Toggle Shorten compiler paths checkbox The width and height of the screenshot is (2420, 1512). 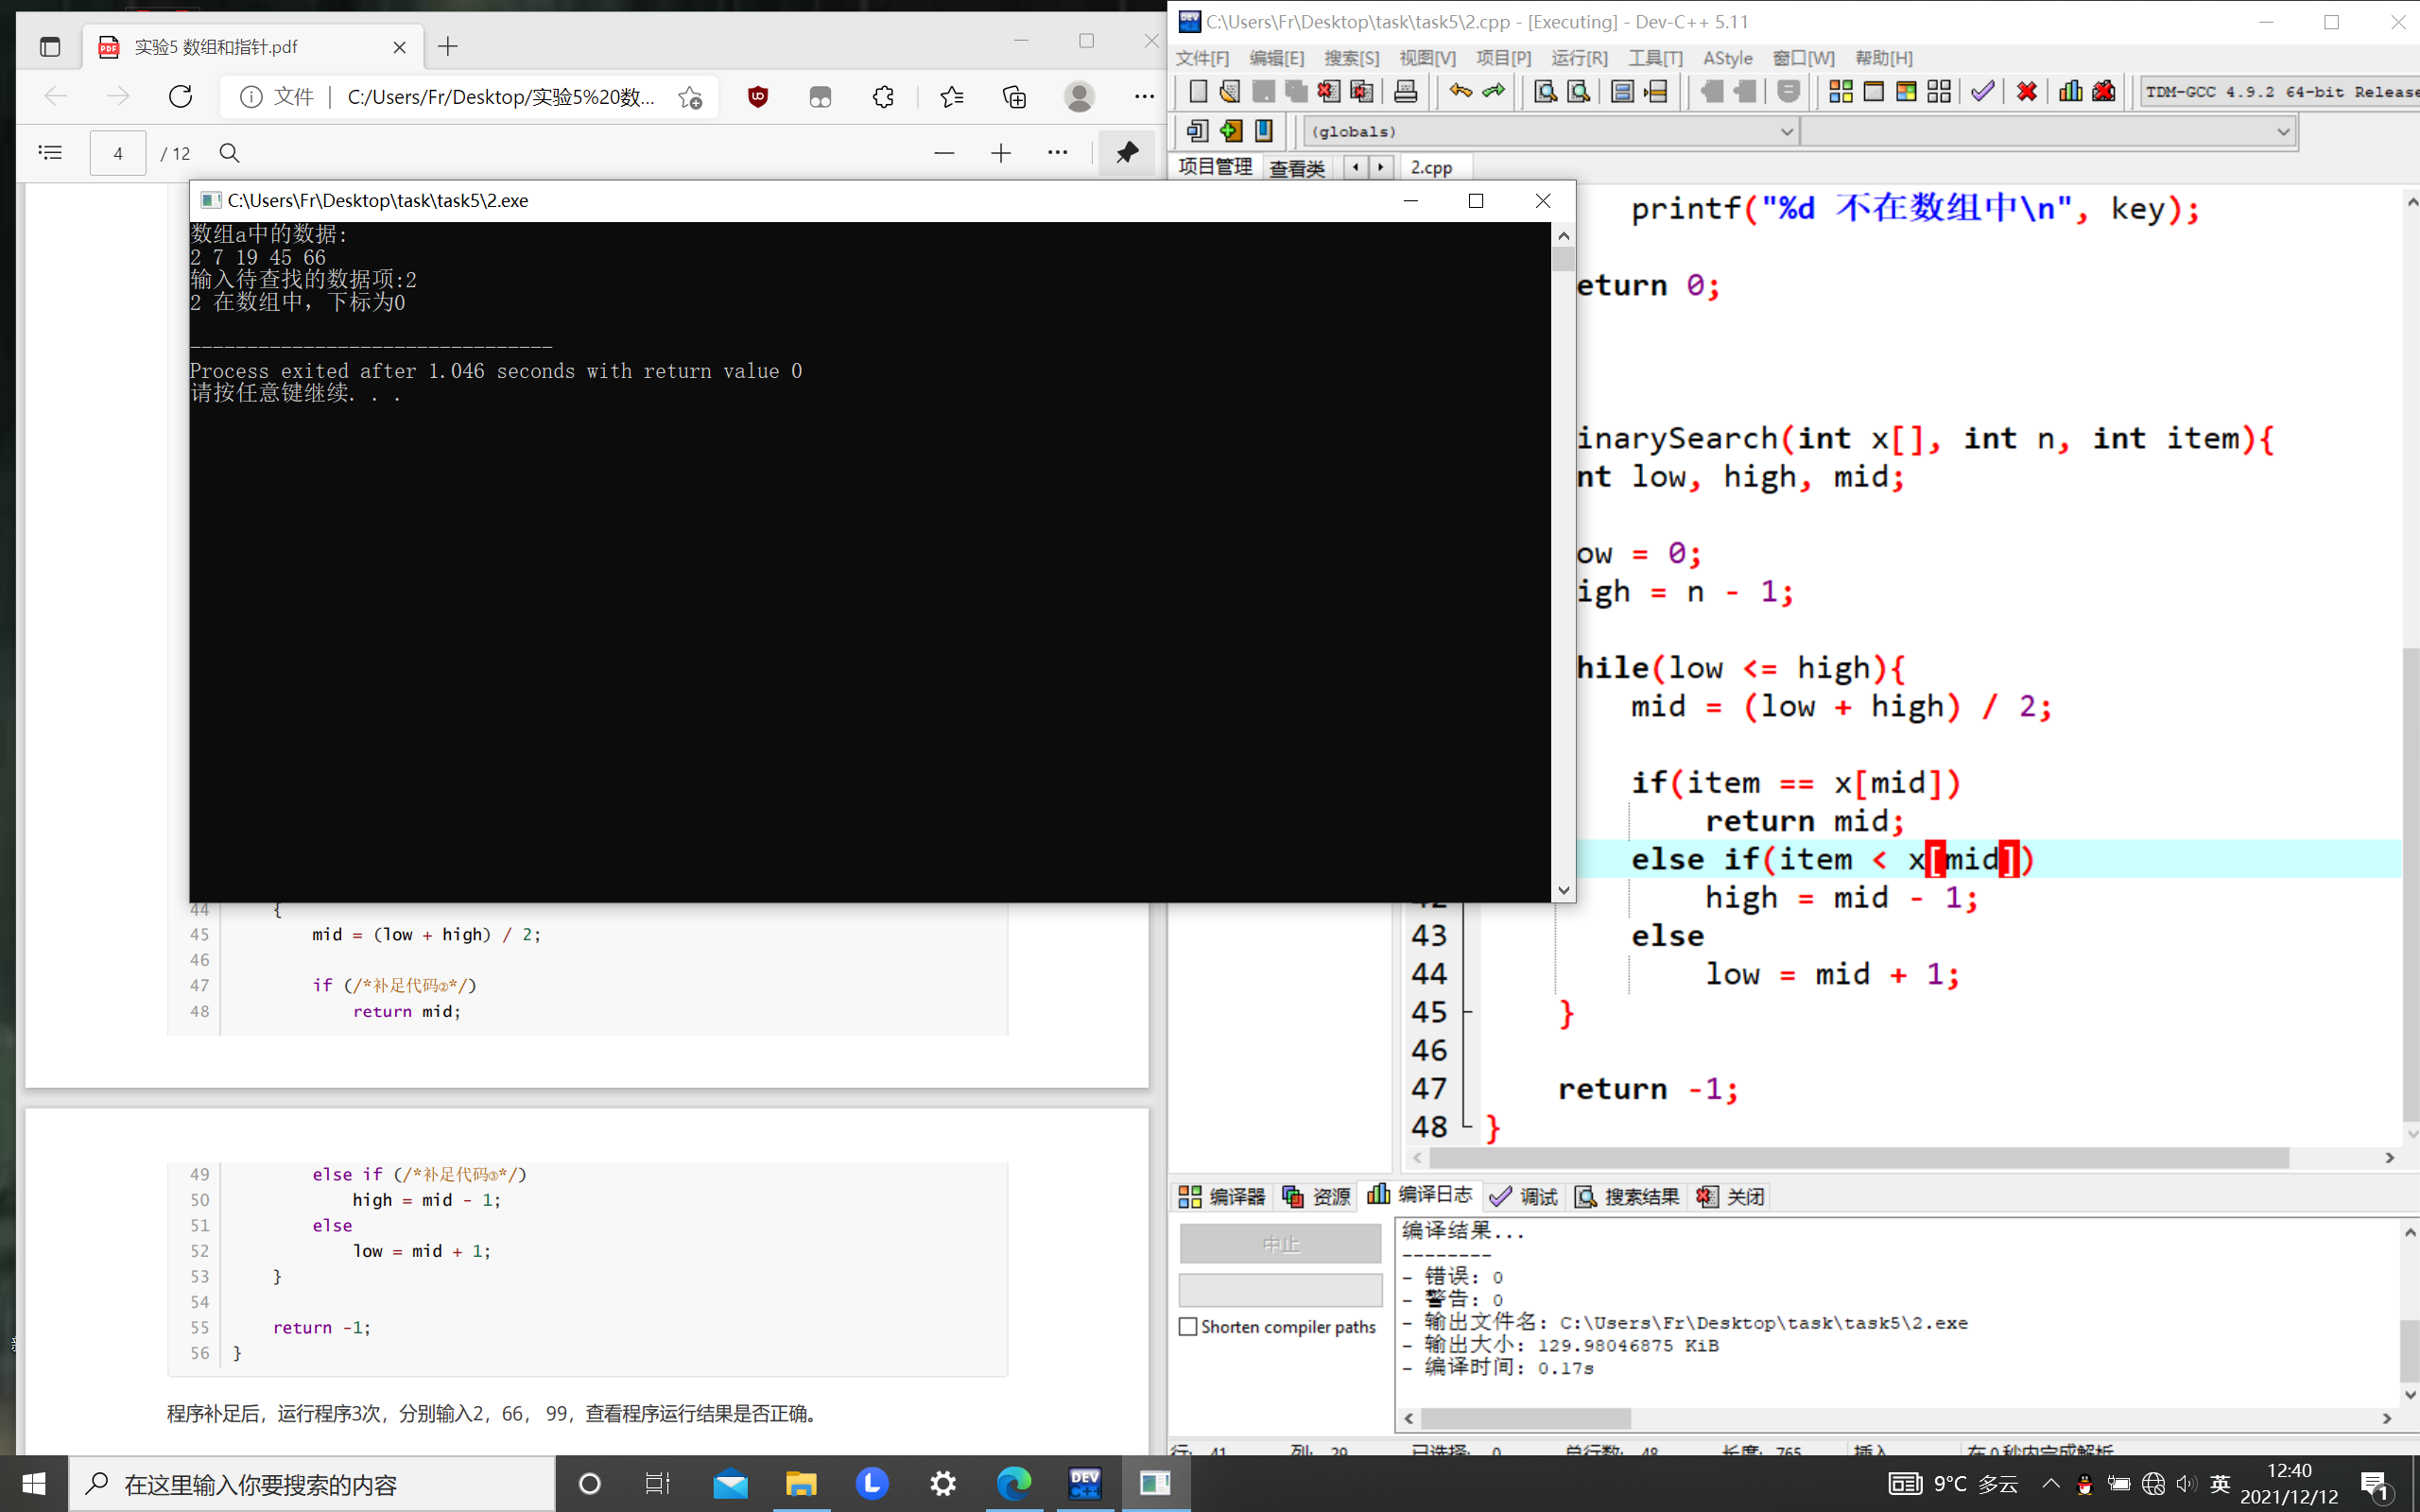point(1188,1327)
